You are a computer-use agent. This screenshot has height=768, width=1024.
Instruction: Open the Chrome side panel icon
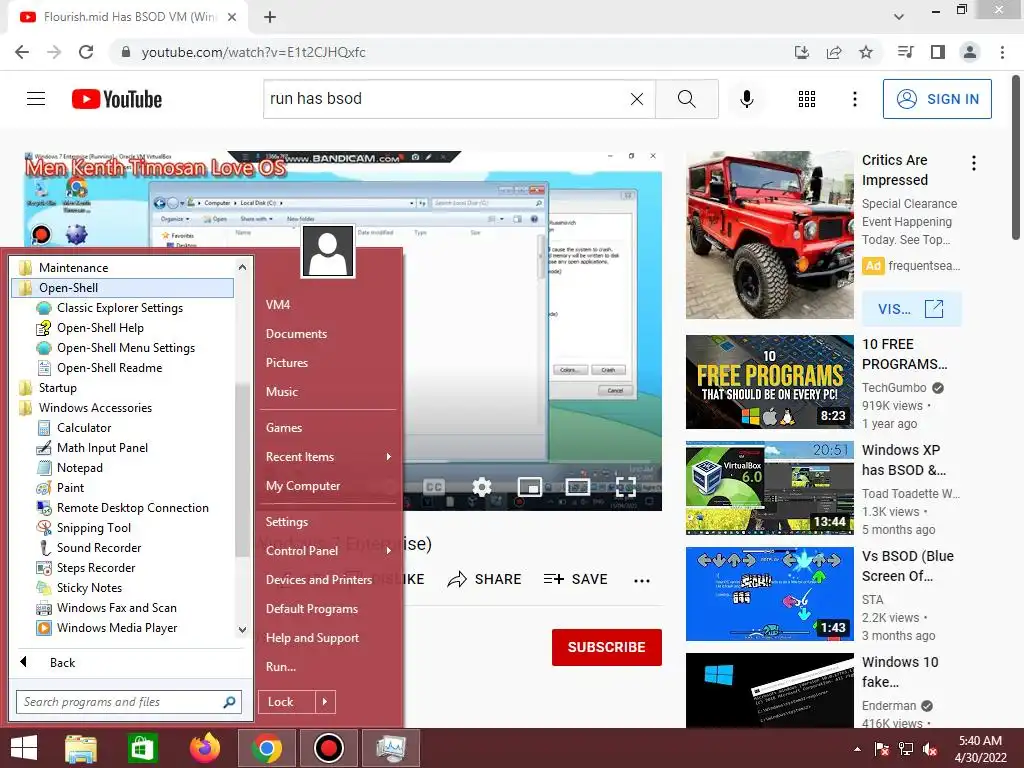coord(937,52)
